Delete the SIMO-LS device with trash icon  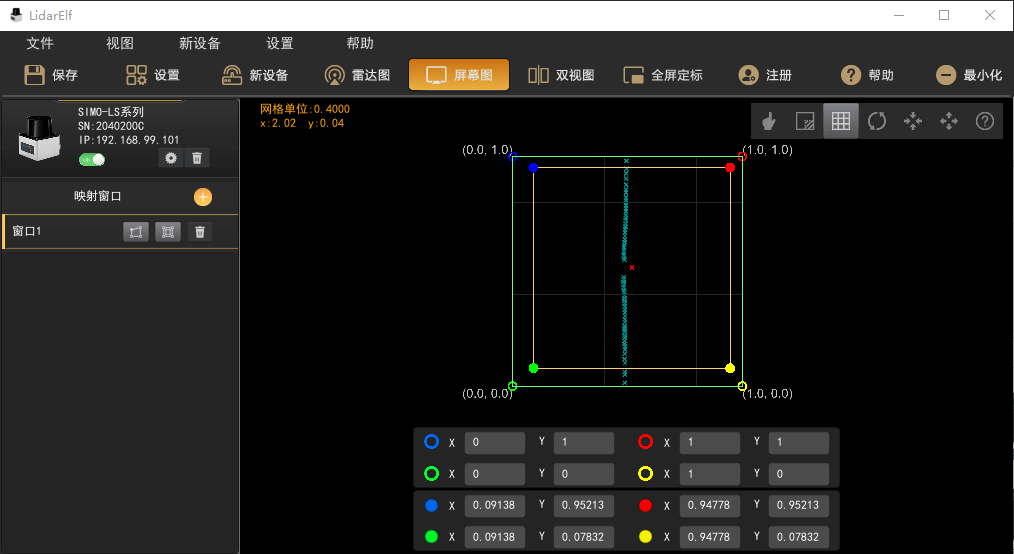click(197, 158)
